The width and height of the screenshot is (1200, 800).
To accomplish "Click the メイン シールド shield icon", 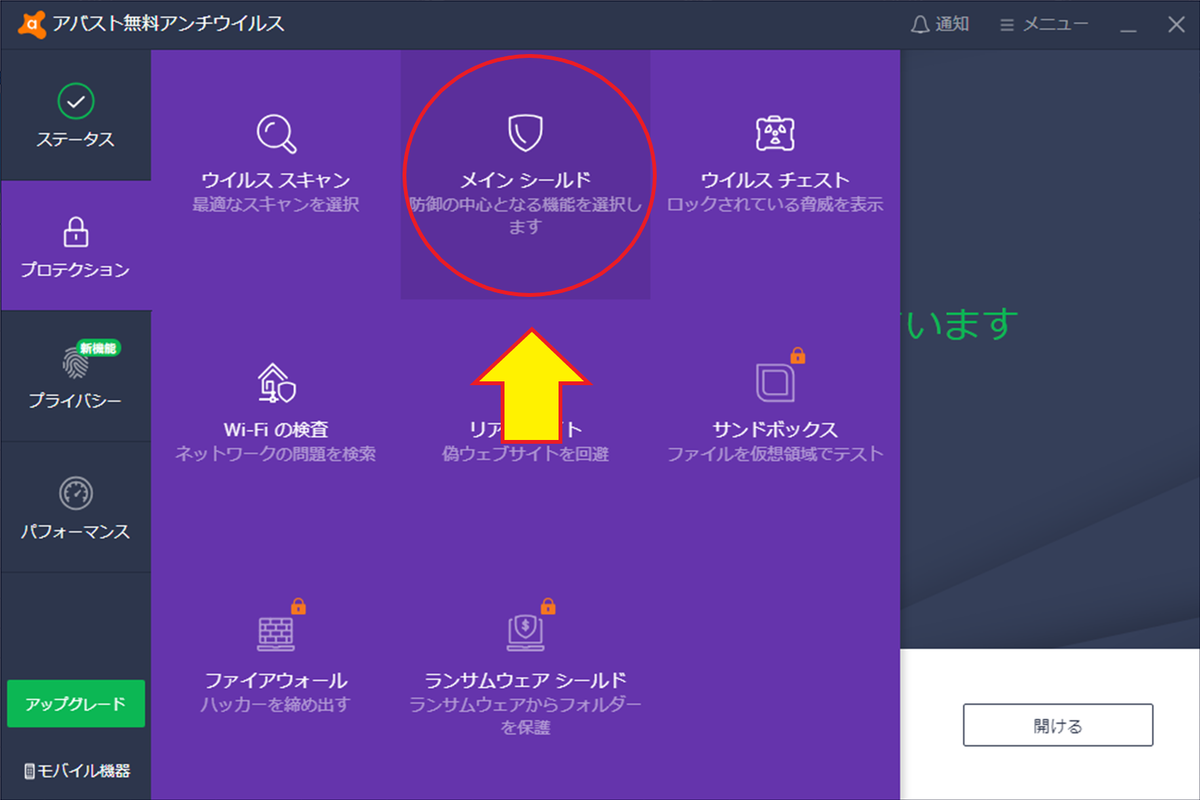I will tap(526, 133).
